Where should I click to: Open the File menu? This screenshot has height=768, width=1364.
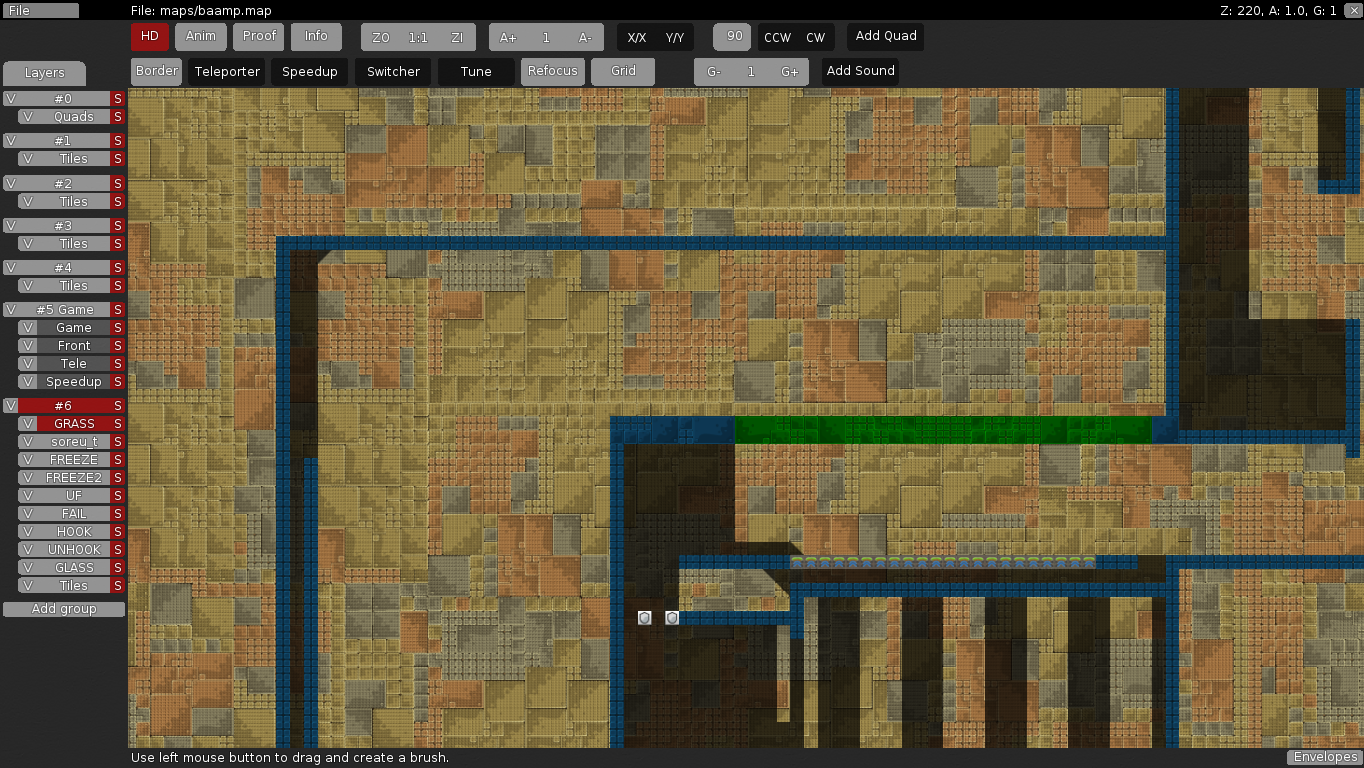[40, 10]
